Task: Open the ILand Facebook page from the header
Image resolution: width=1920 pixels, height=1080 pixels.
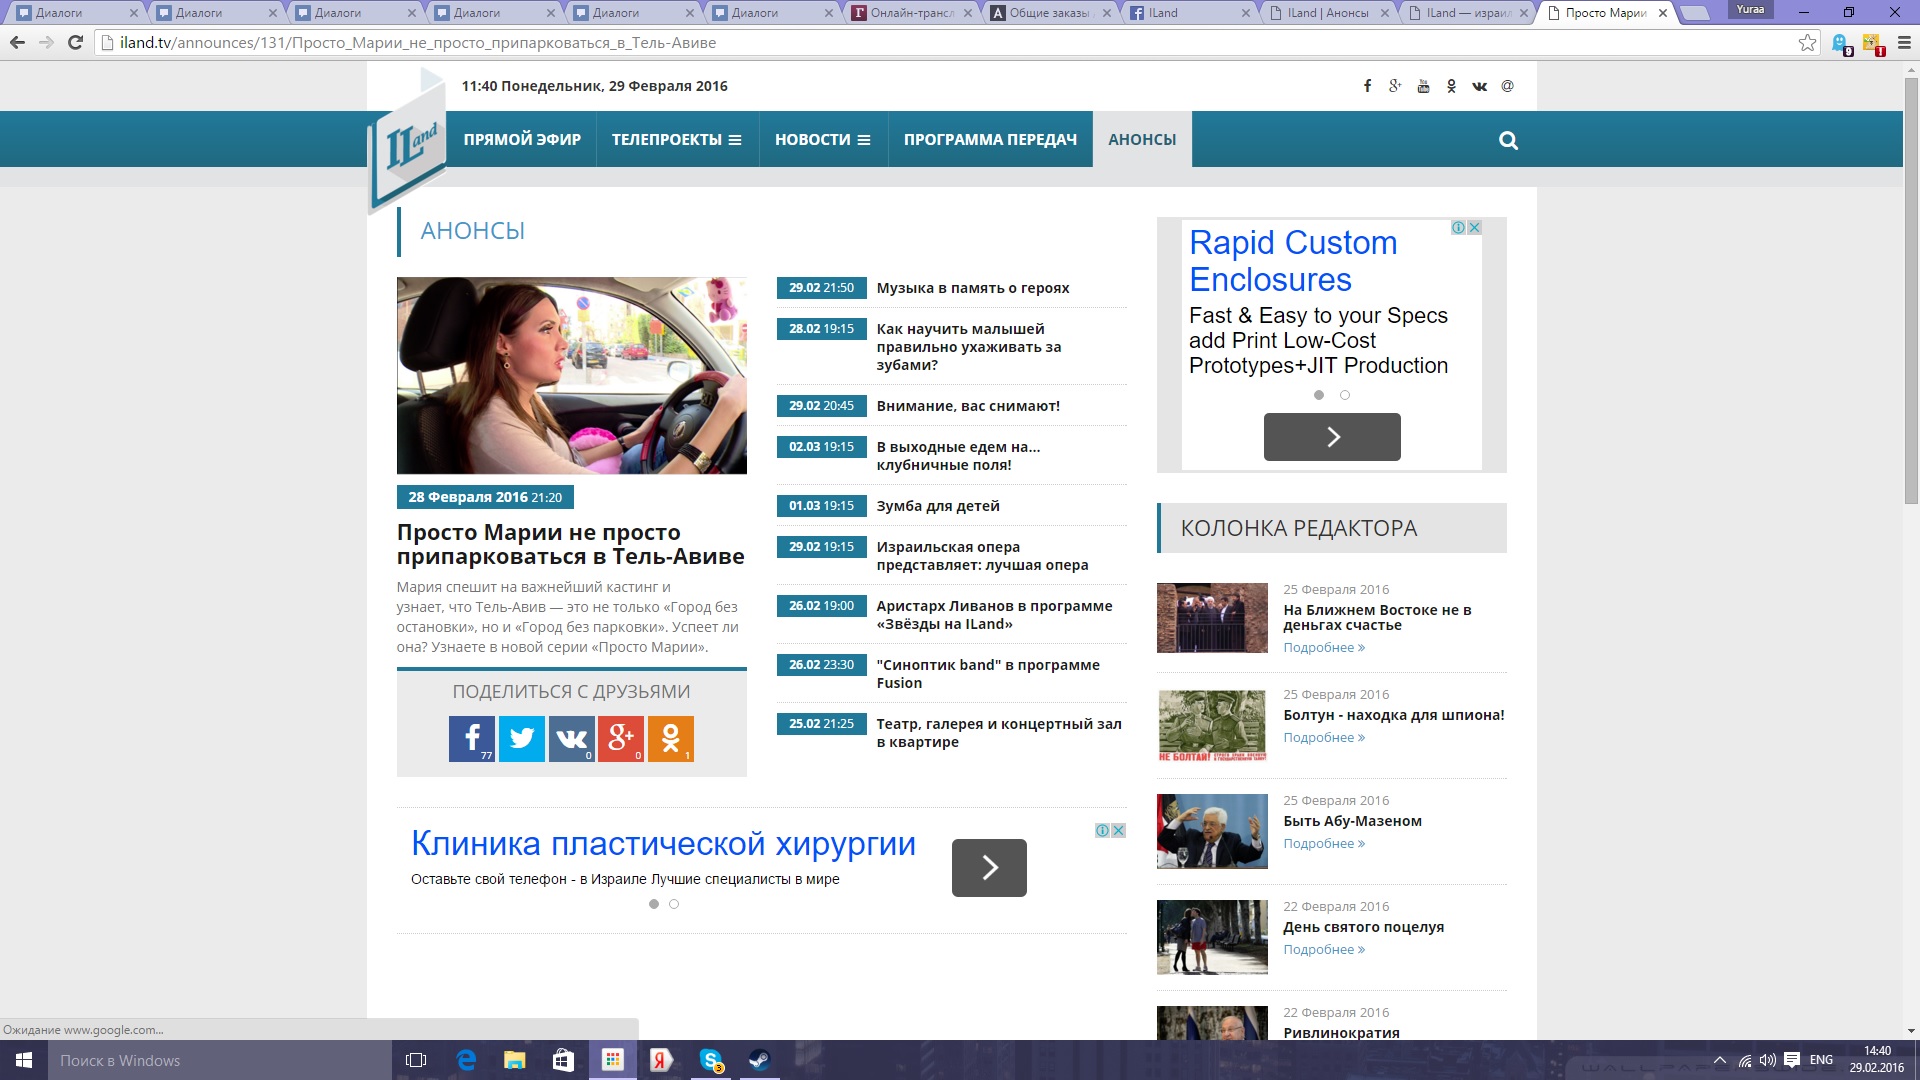Action: pyautogui.click(x=1367, y=86)
